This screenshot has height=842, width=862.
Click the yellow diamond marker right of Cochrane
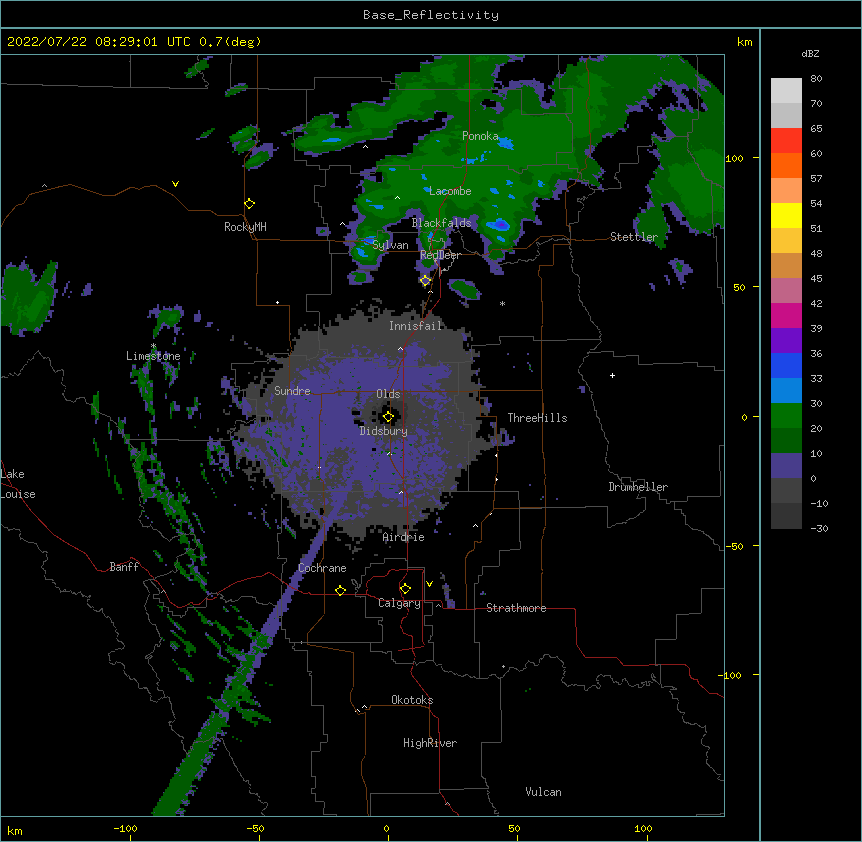(x=340, y=590)
